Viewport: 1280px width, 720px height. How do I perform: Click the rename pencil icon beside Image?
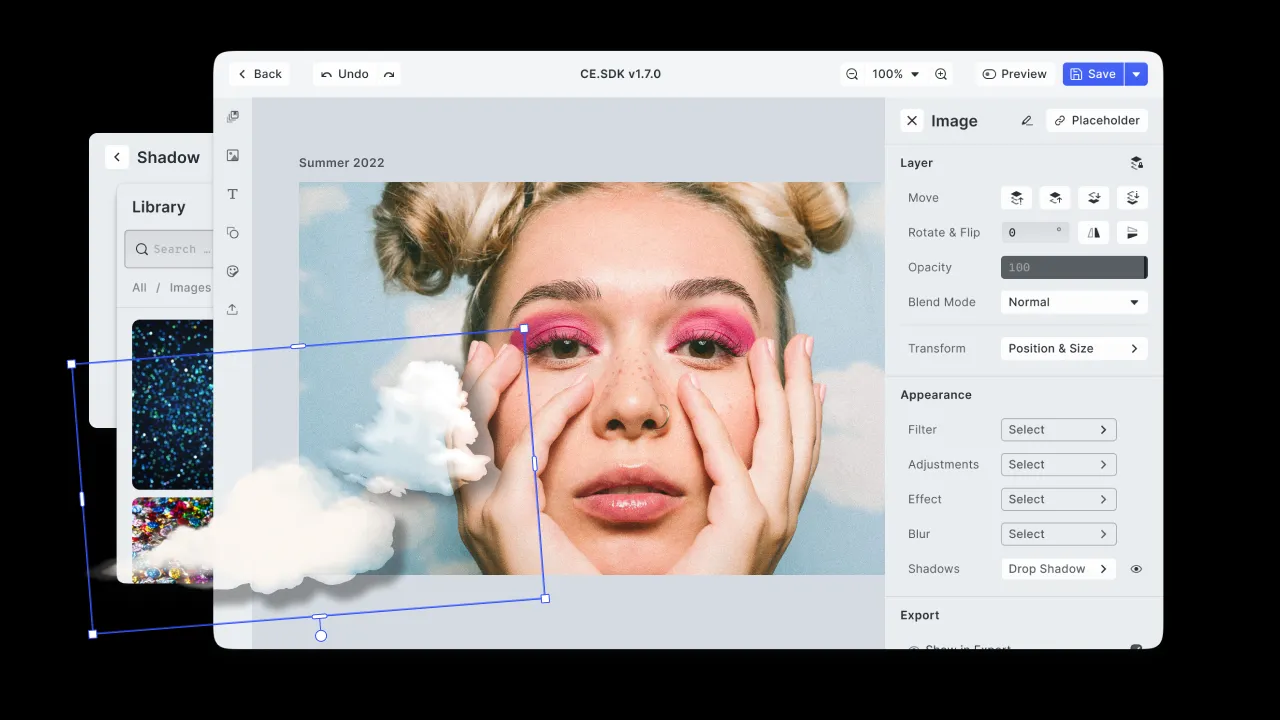(1027, 121)
